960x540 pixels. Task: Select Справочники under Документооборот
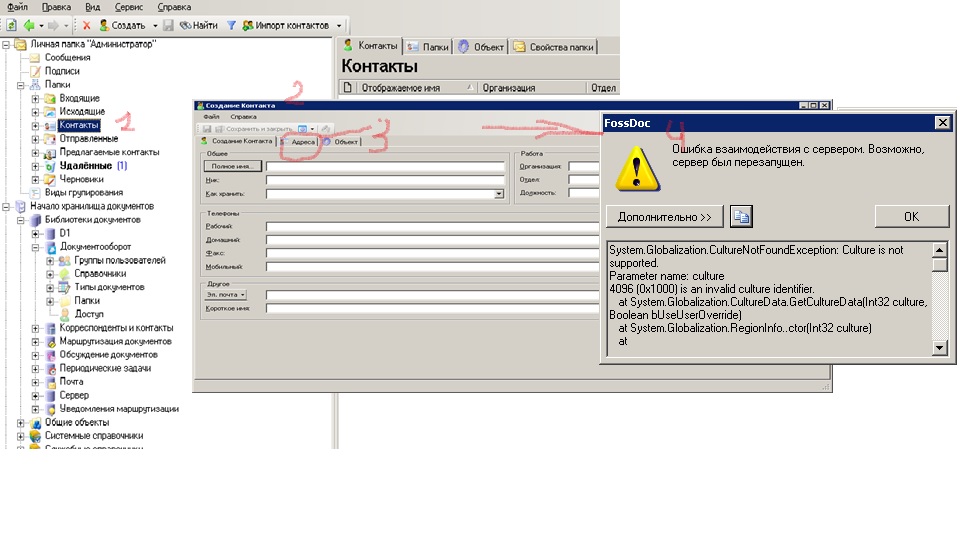click(100, 274)
